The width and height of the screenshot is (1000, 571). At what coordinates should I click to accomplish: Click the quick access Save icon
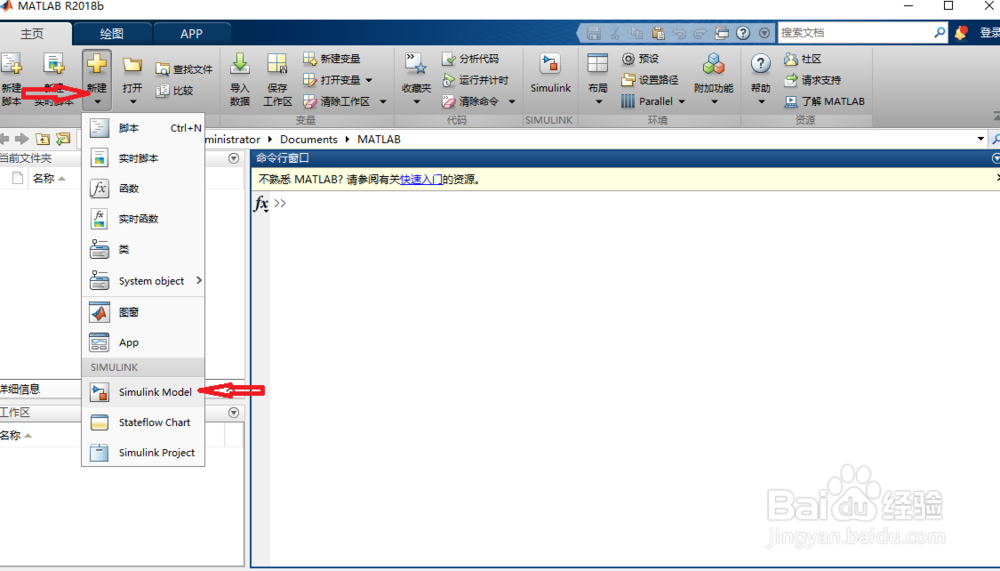click(x=594, y=33)
